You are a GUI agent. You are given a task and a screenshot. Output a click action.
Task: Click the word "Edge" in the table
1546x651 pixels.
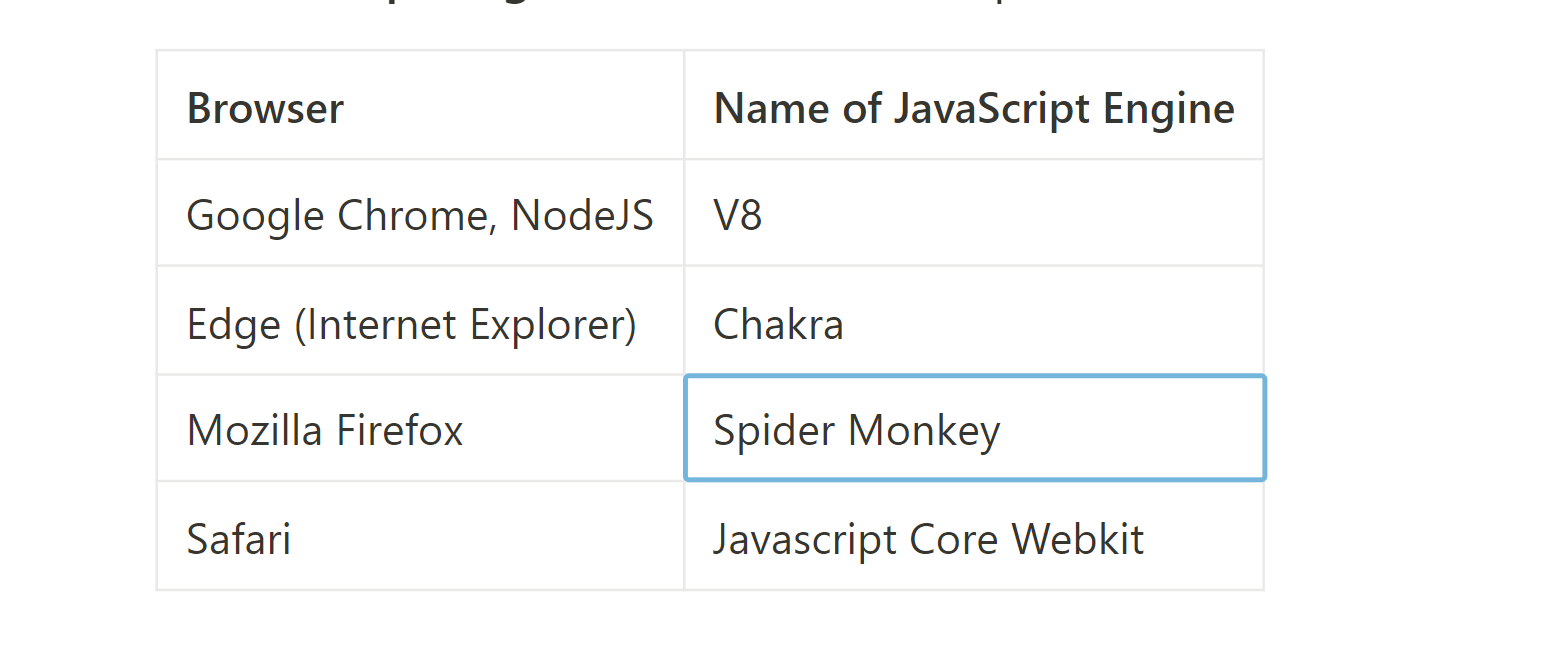point(233,325)
